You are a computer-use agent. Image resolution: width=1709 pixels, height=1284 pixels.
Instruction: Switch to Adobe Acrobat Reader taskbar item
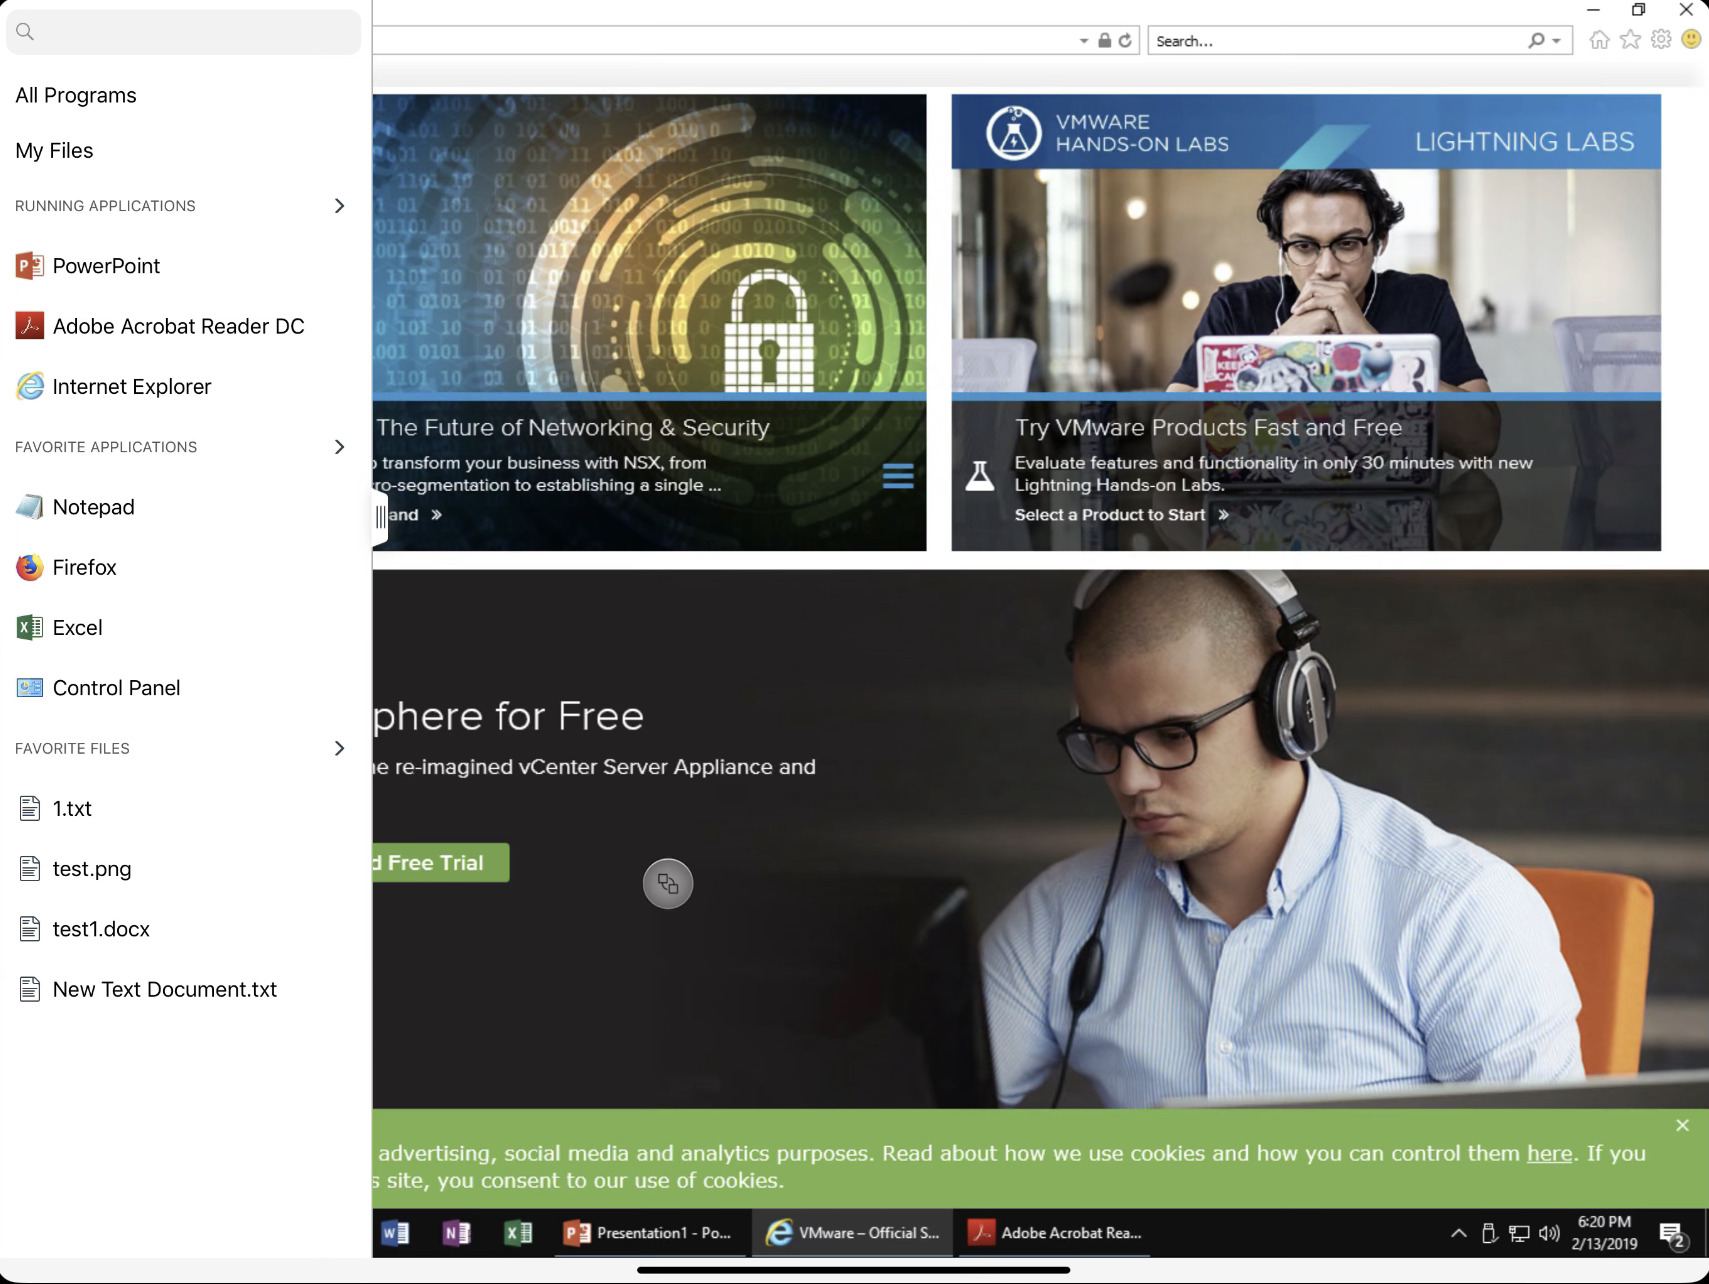pyautogui.click(x=1055, y=1233)
